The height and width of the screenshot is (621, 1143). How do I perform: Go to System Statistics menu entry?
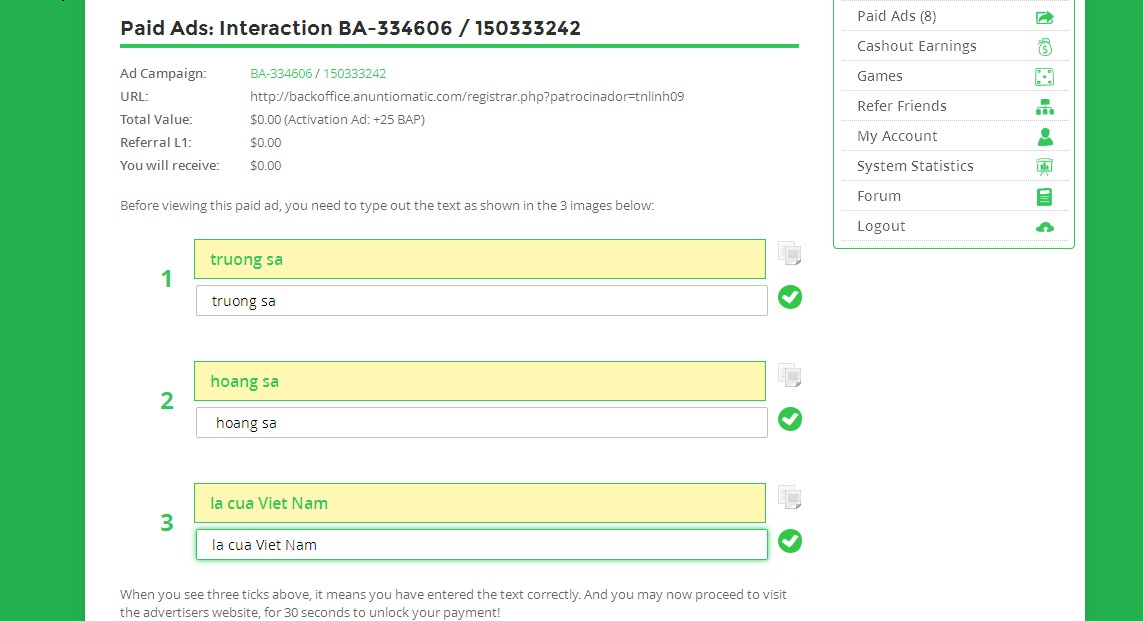click(914, 166)
